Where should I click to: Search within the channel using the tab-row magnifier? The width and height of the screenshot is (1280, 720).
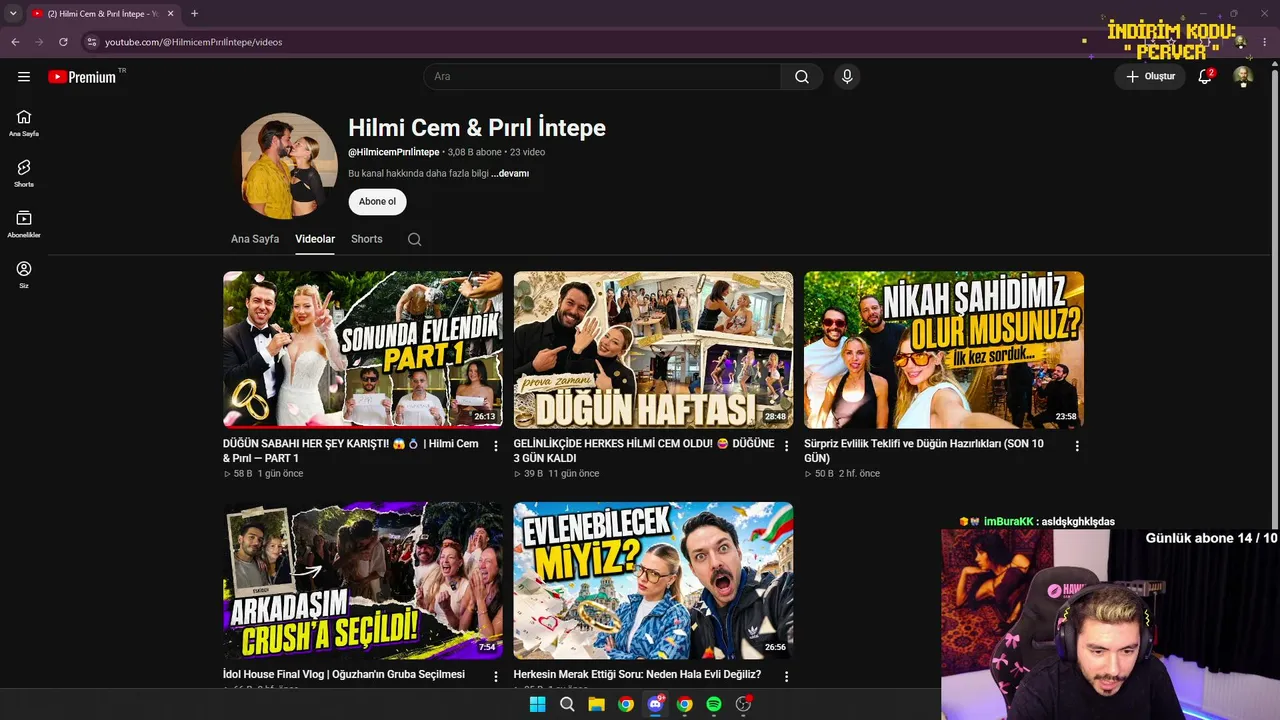(414, 239)
